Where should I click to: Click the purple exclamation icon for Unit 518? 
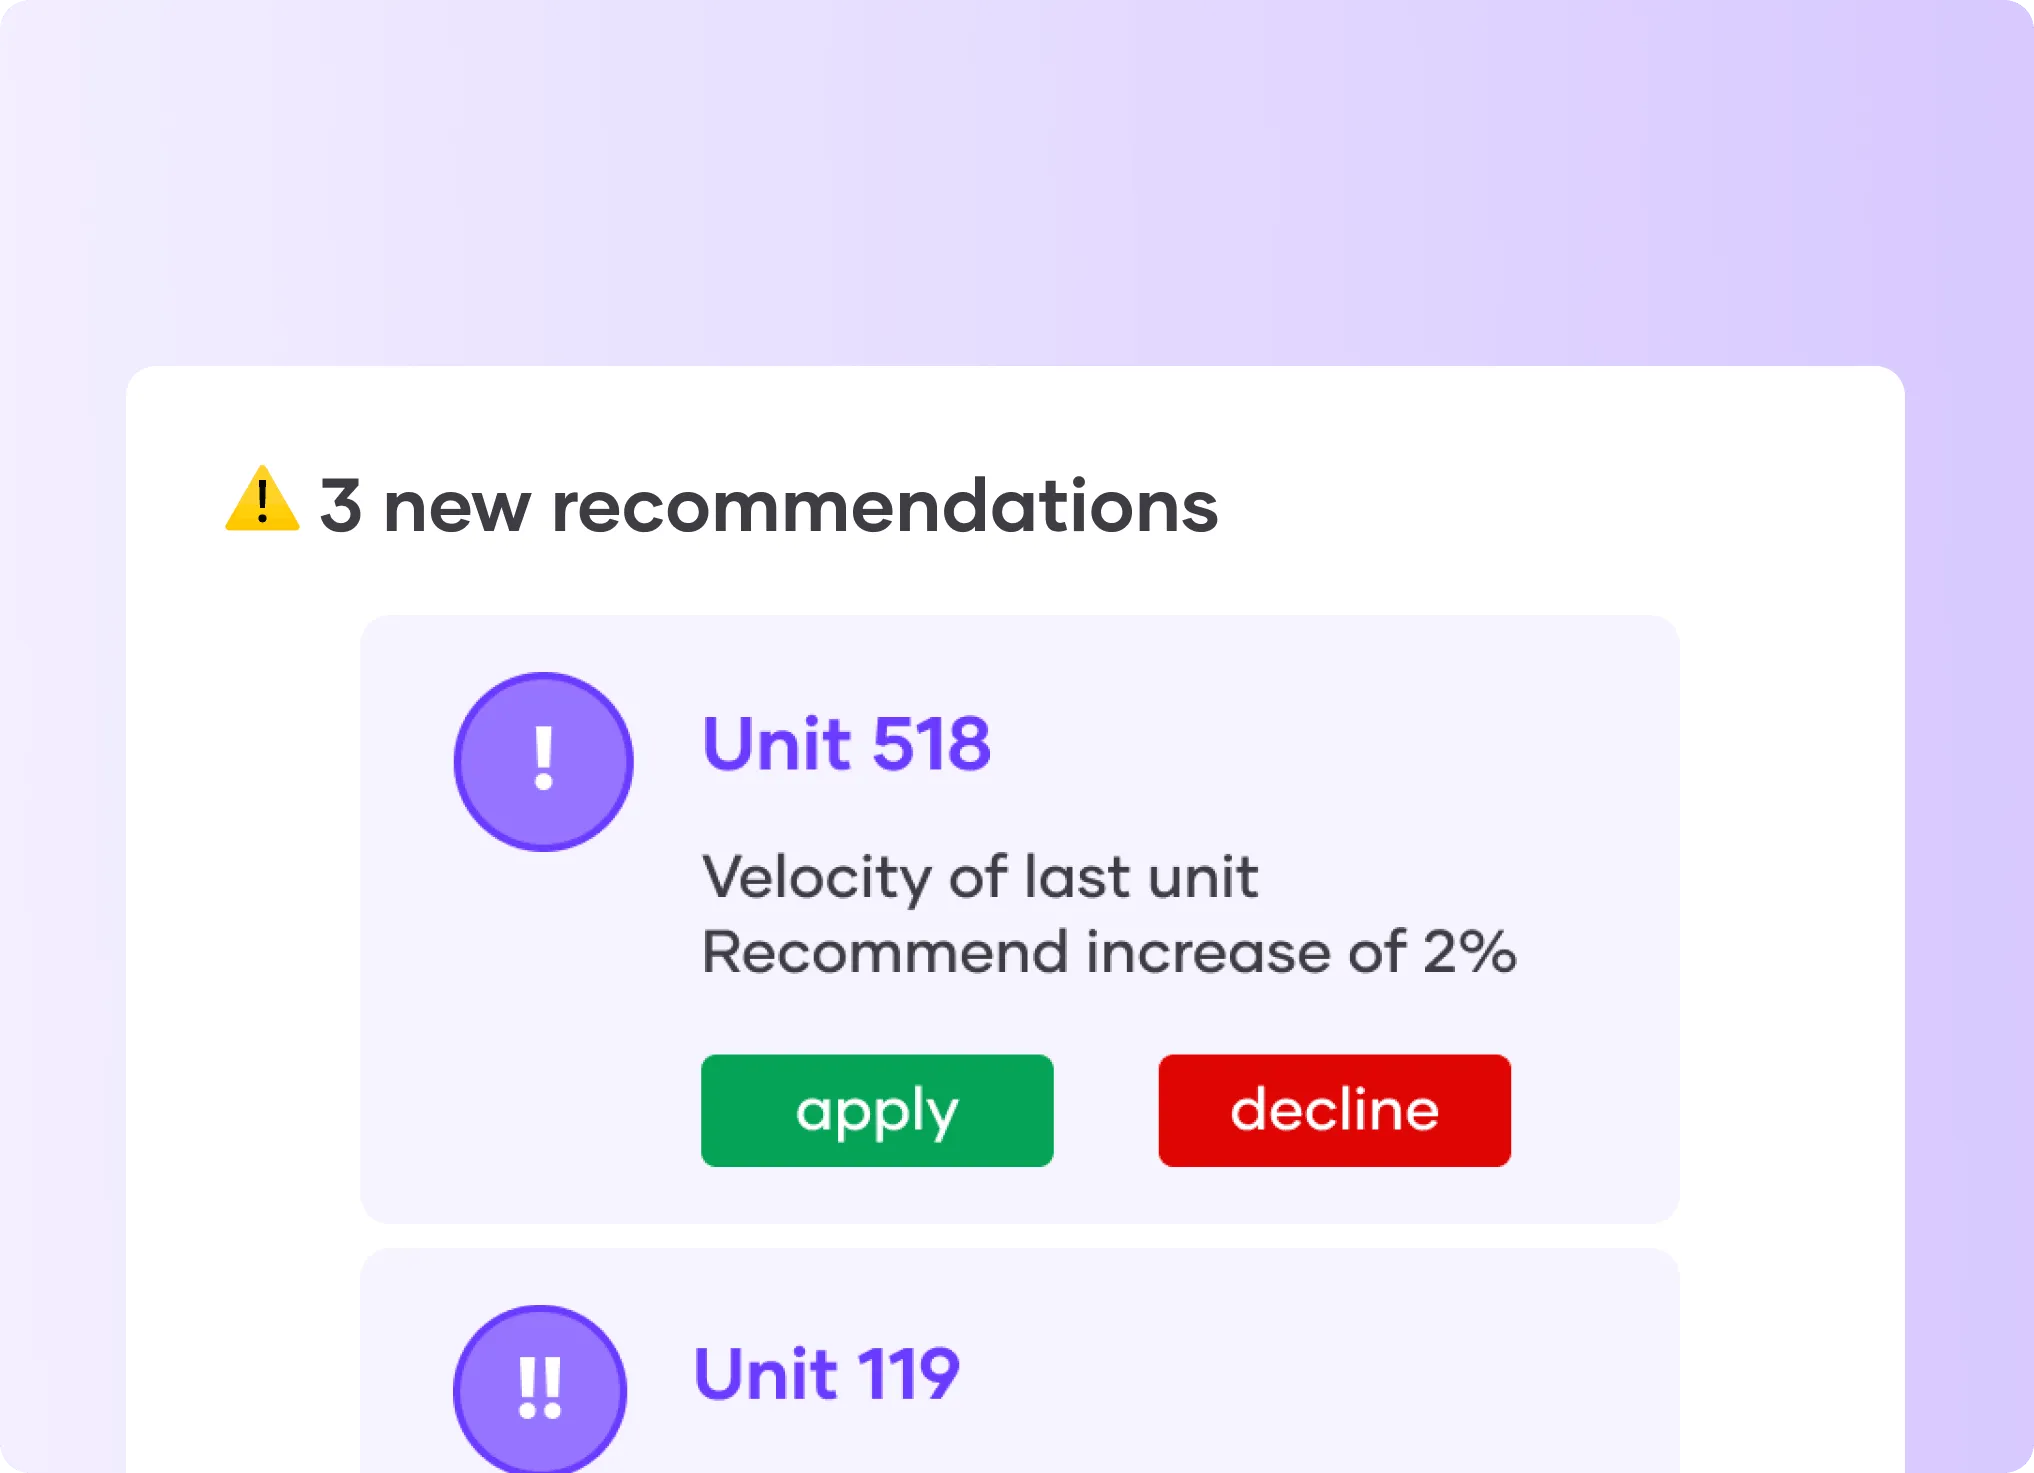coord(543,762)
